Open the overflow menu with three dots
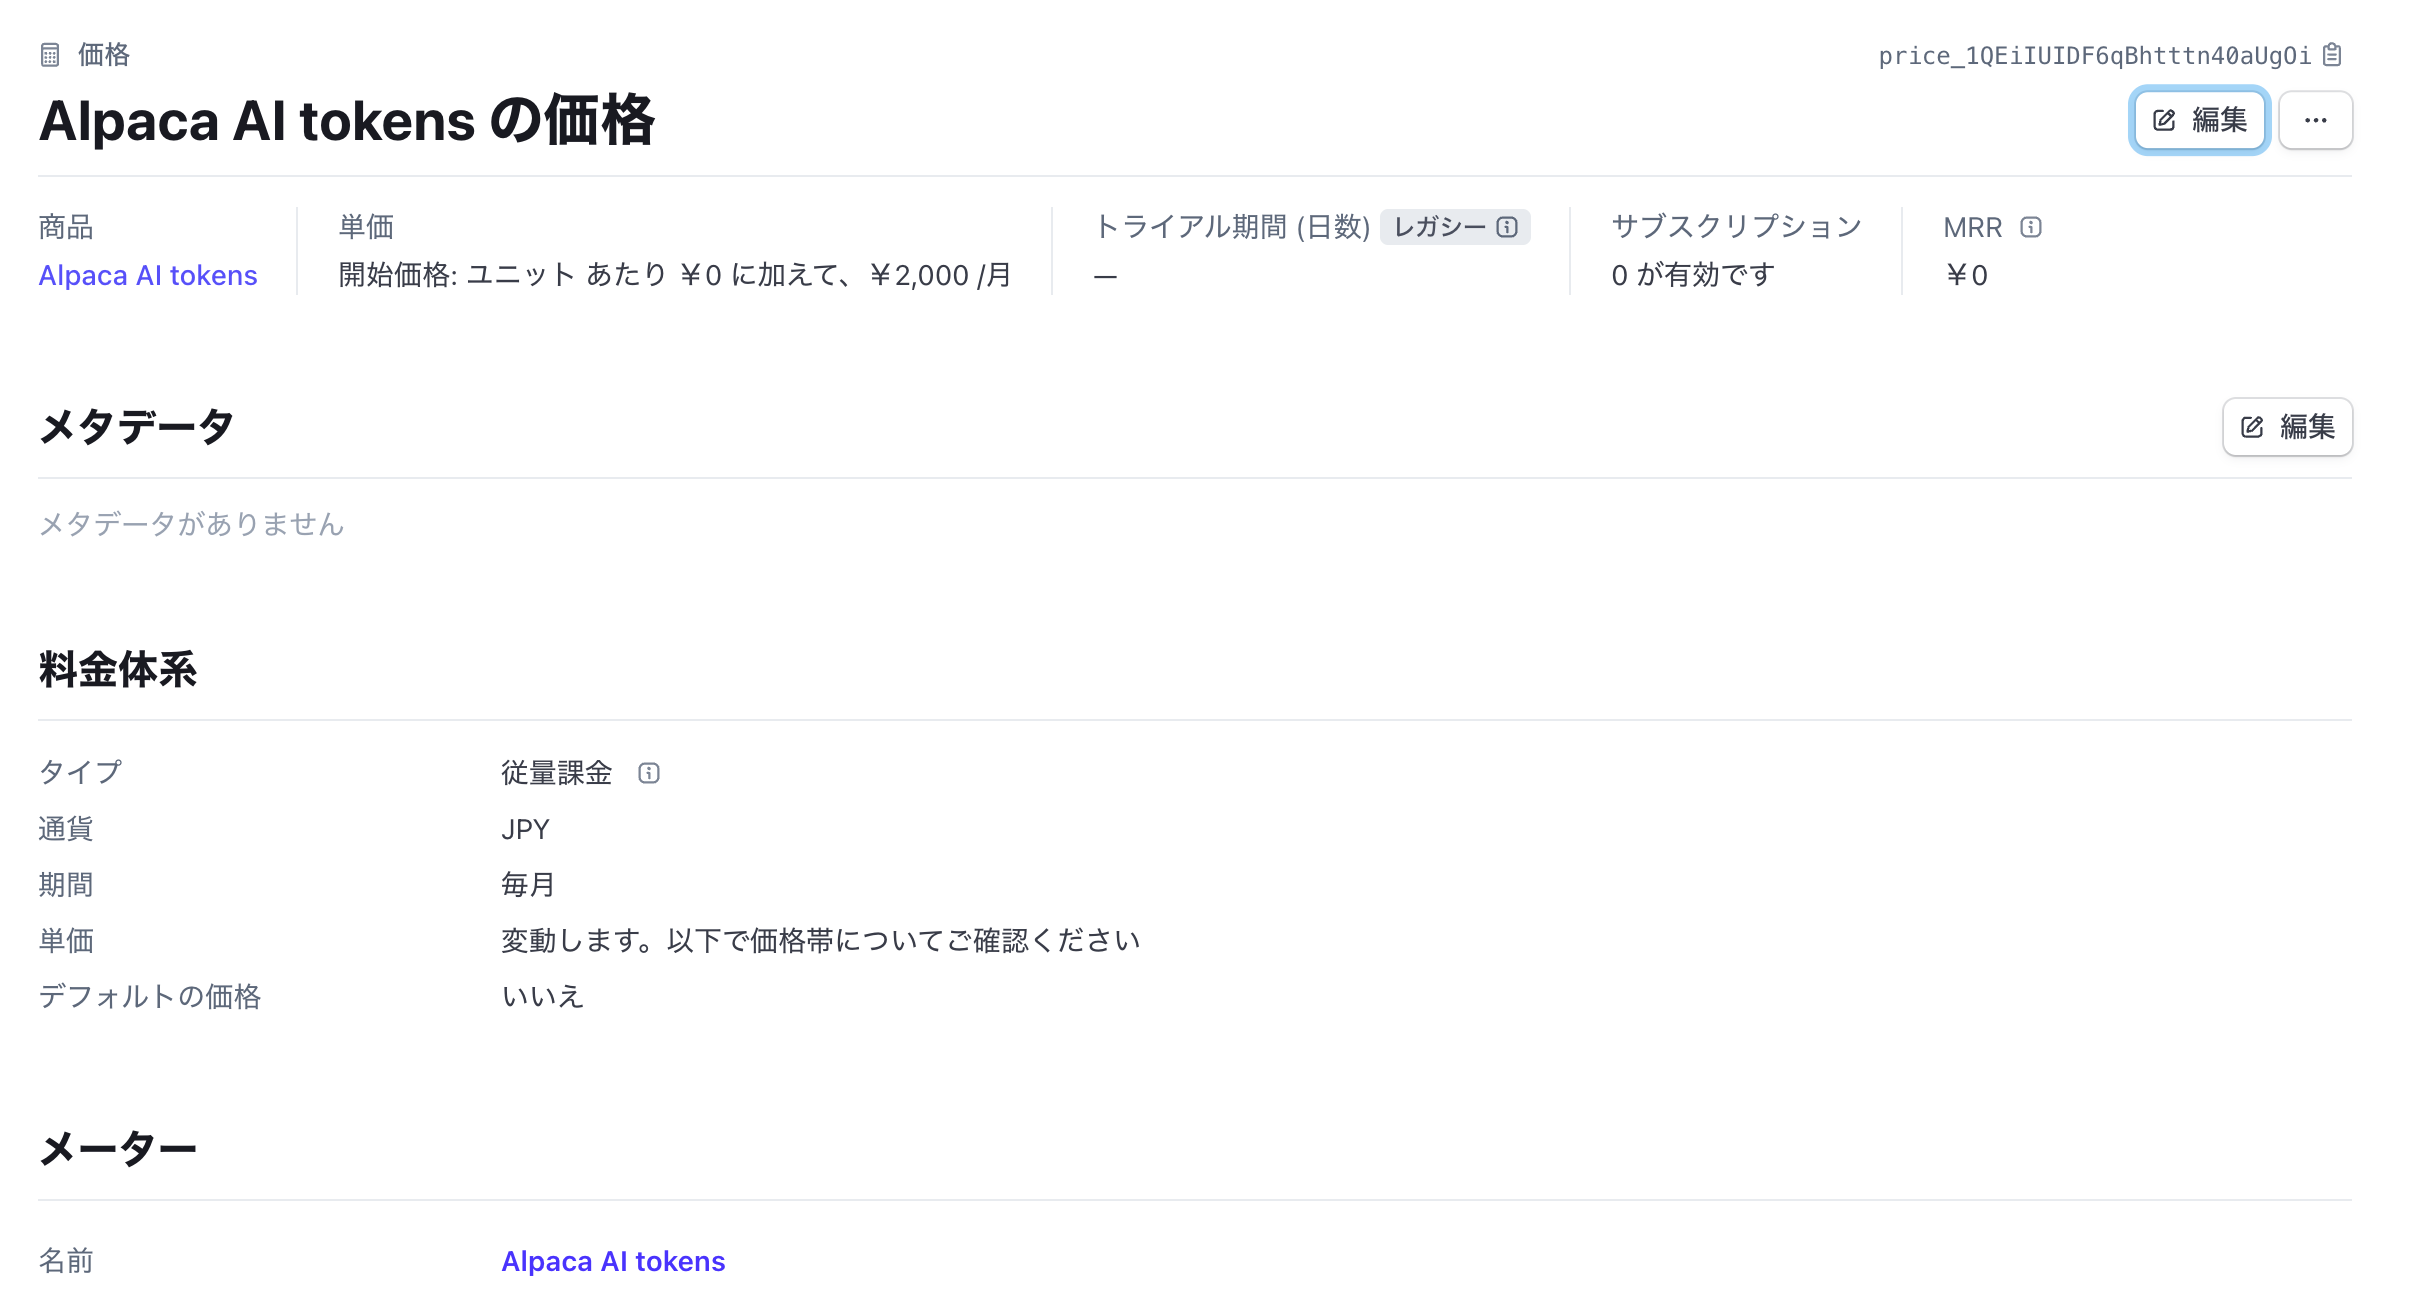This screenshot has width=2422, height=1310. click(x=2316, y=120)
